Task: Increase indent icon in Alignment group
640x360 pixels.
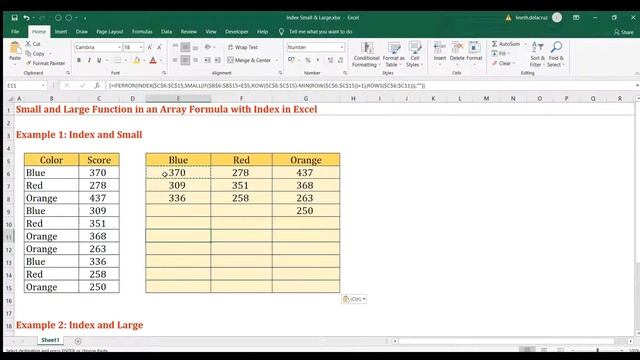Action: [218, 60]
